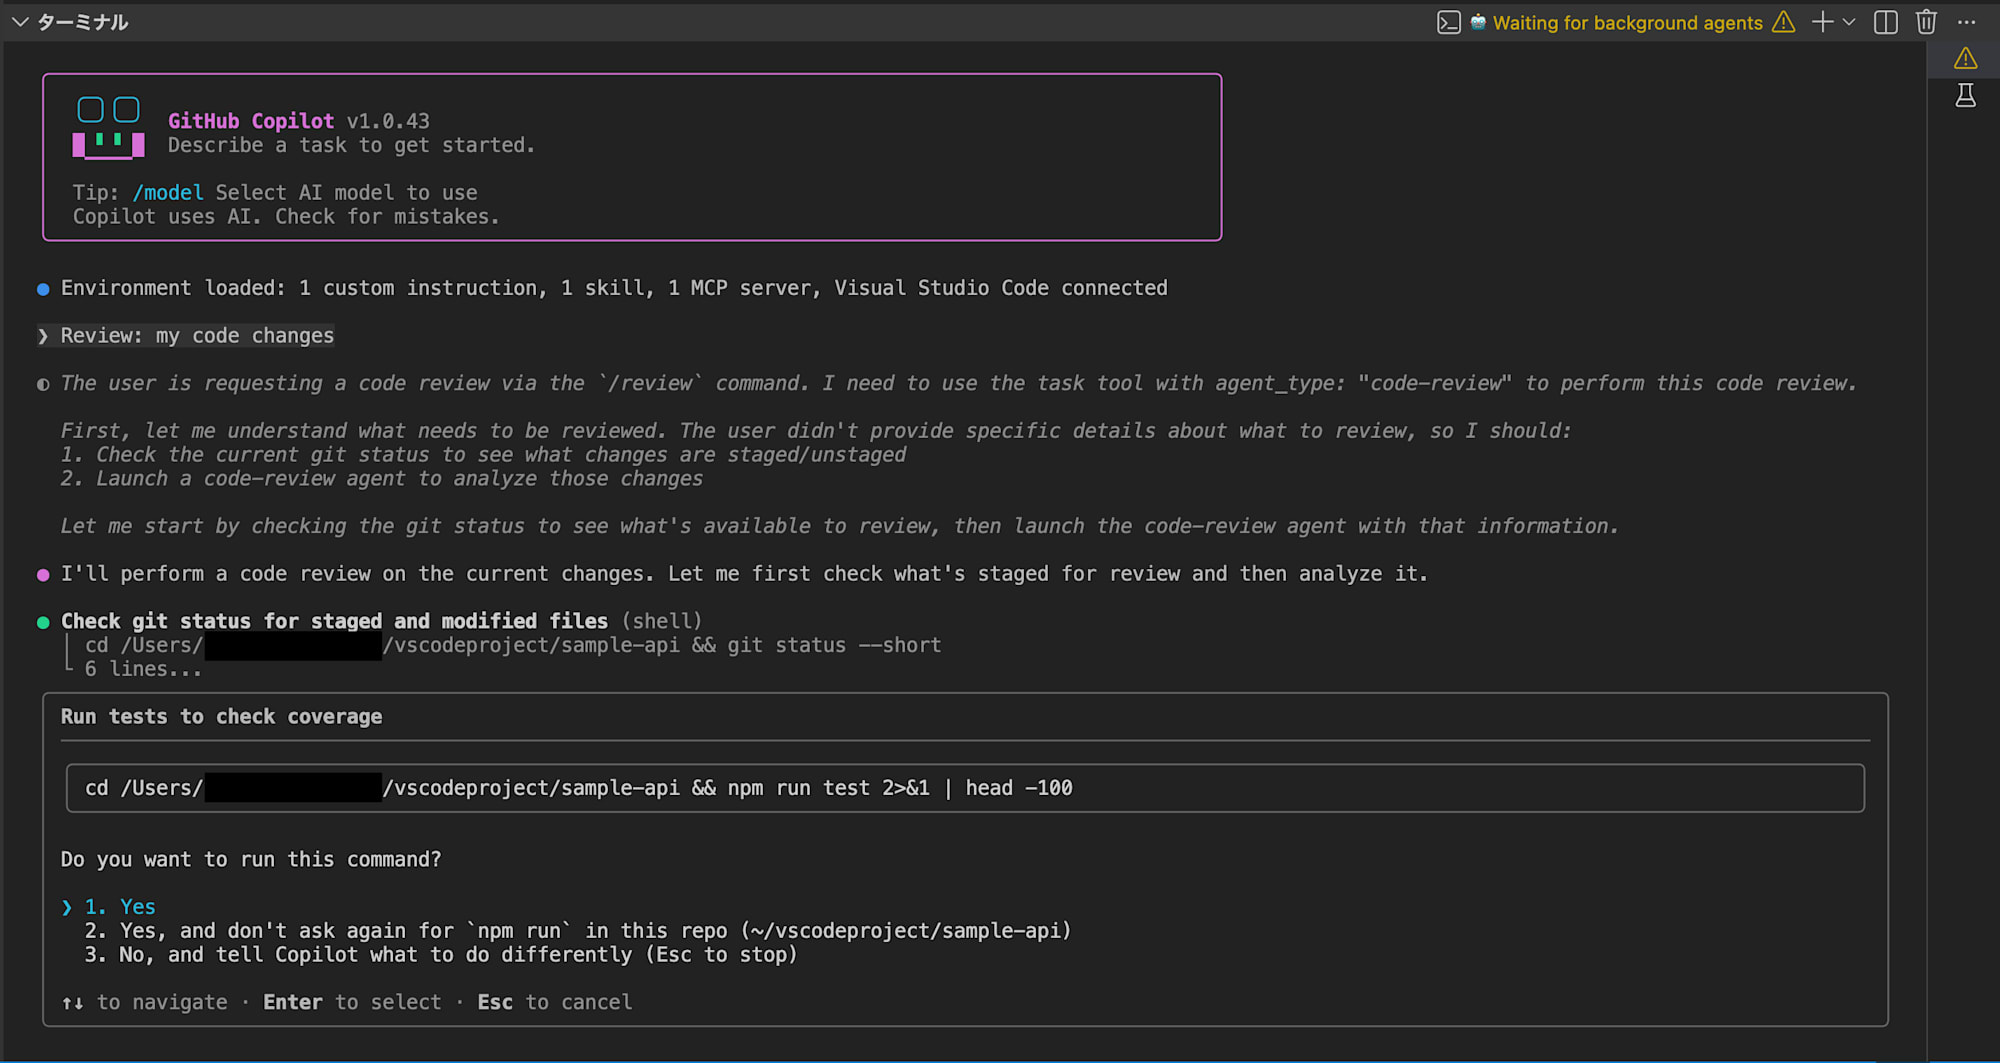Split the terminal with the split icon

tap(1885, 22)
